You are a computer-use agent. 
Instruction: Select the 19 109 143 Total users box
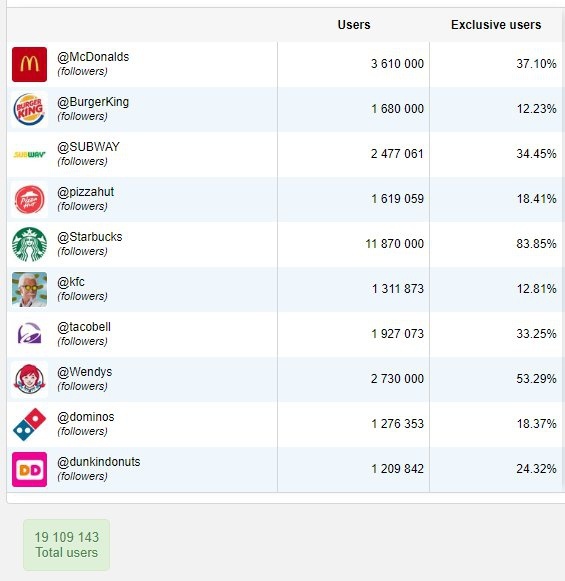click(67, 545)
